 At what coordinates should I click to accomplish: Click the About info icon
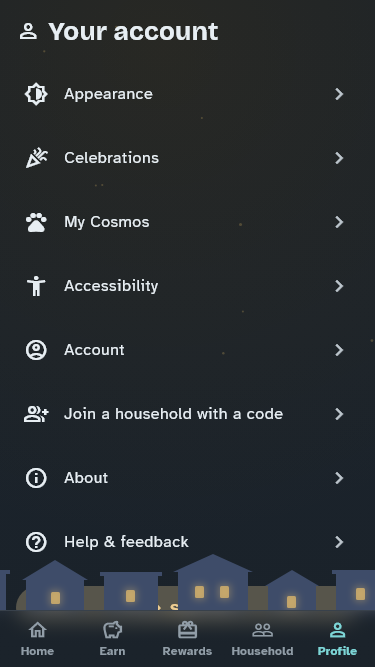(36, 478)
